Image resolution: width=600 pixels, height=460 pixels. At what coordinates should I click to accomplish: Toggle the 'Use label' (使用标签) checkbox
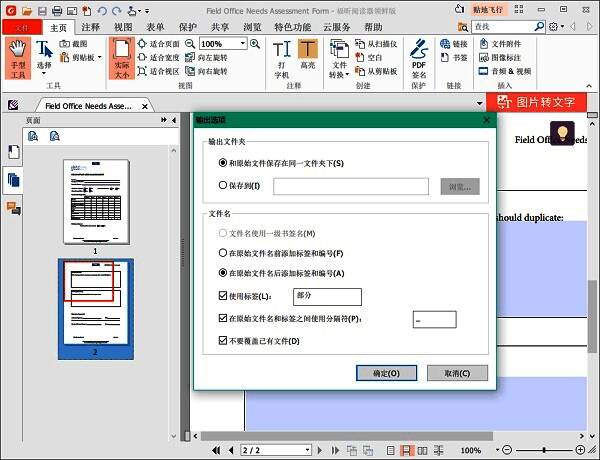click(x=223, y=296)
